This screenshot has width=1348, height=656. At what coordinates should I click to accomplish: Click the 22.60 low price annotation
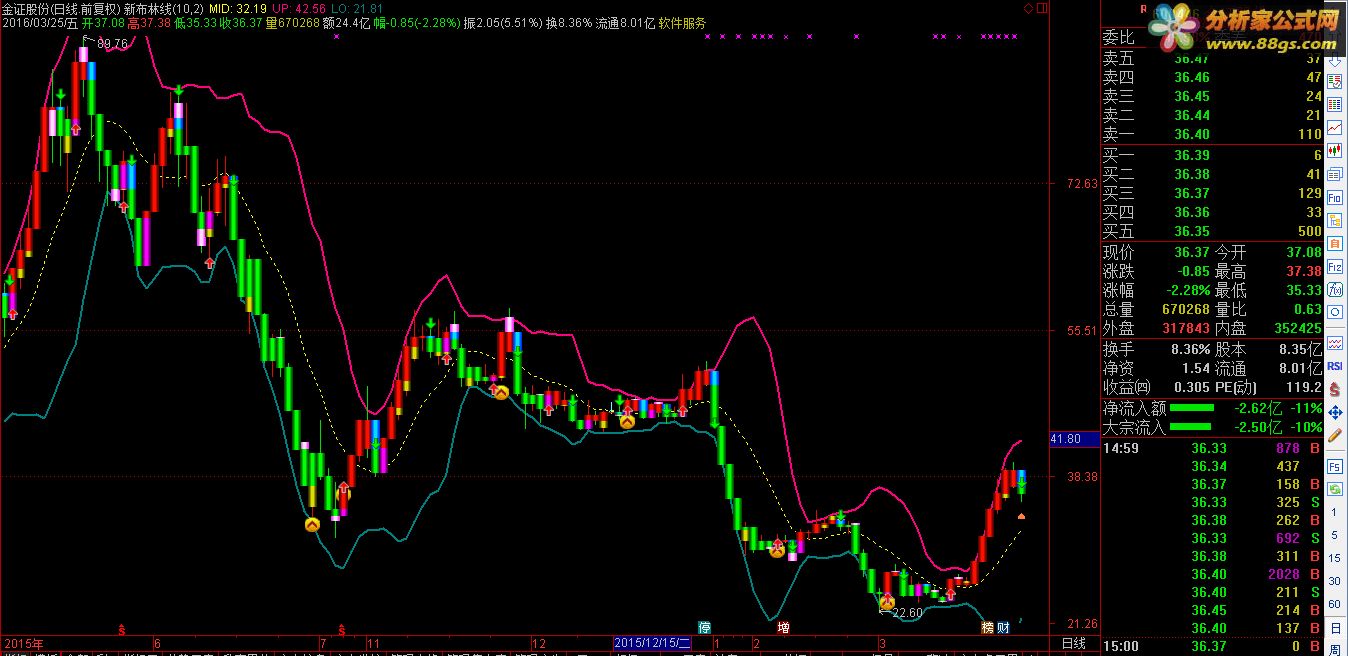(x=907, y=613)
